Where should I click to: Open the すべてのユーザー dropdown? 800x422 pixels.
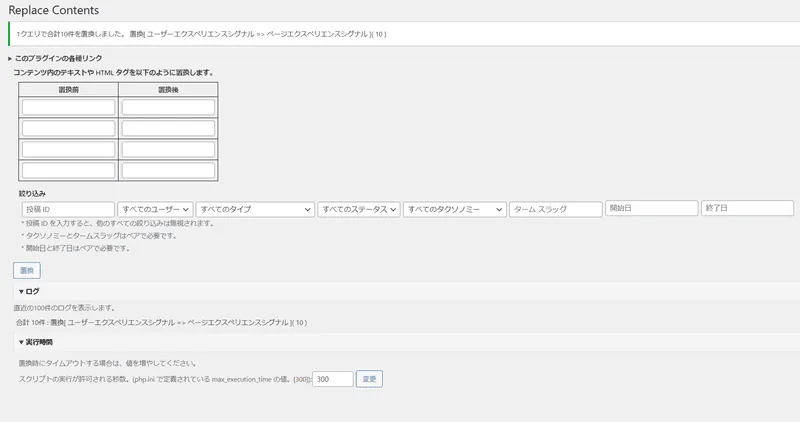[155, 209]
